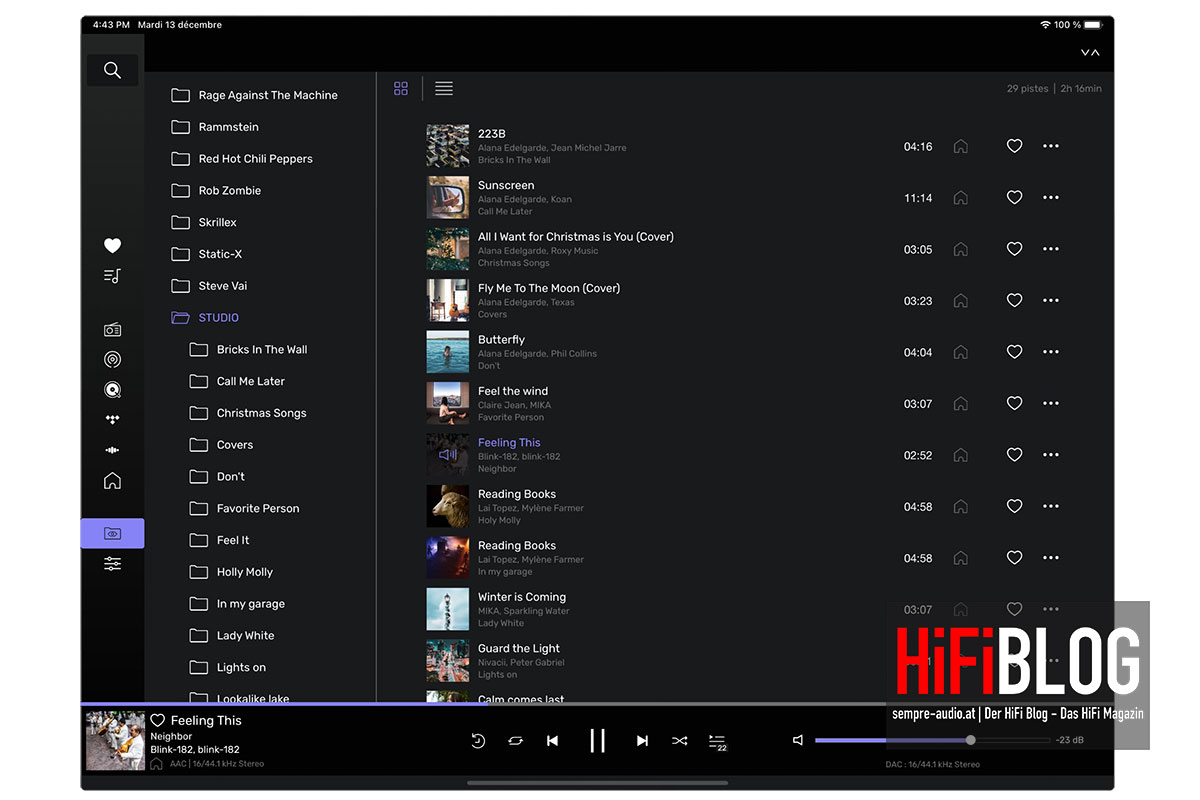Open the Tidal service icon in the sidebar
This screenshot has height=800, width=1200.
click(x=113, y=420)
